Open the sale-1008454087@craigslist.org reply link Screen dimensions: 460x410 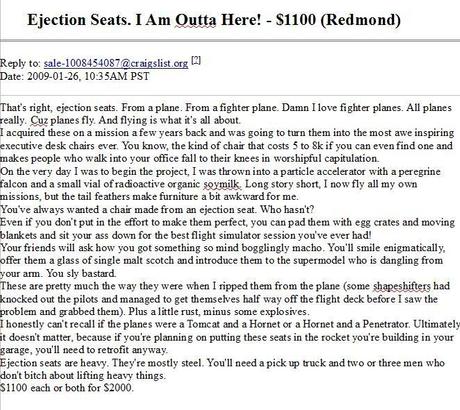(116, 63)
